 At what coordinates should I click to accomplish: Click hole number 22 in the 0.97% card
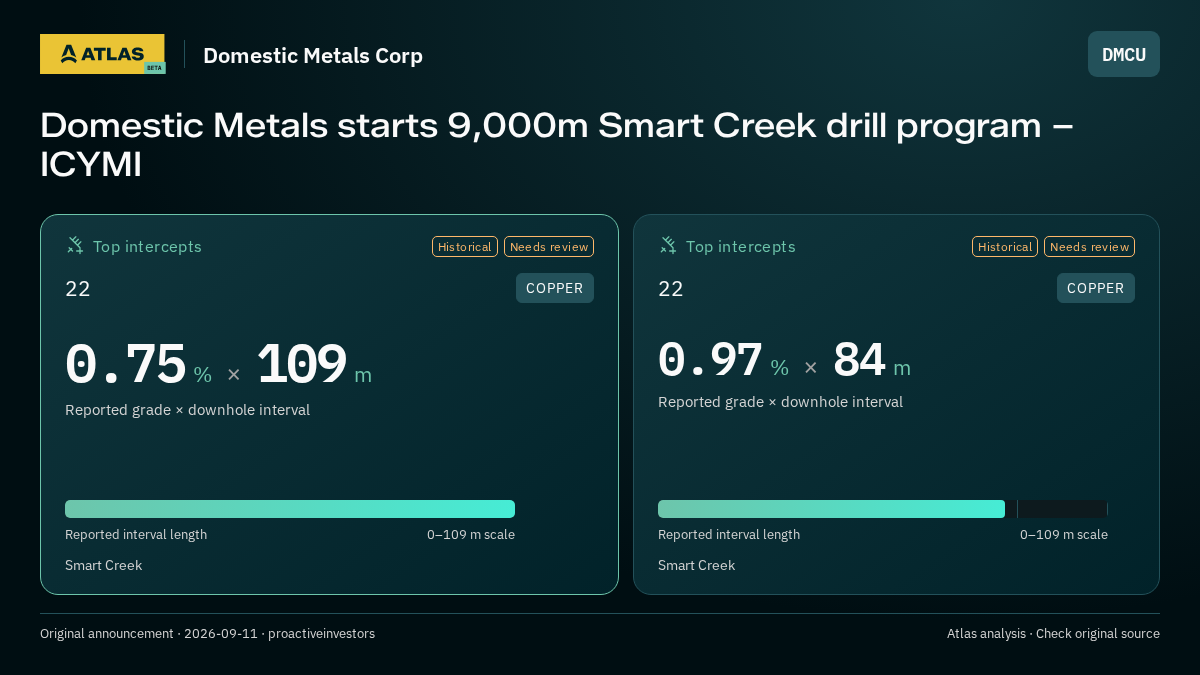(671, 289)
